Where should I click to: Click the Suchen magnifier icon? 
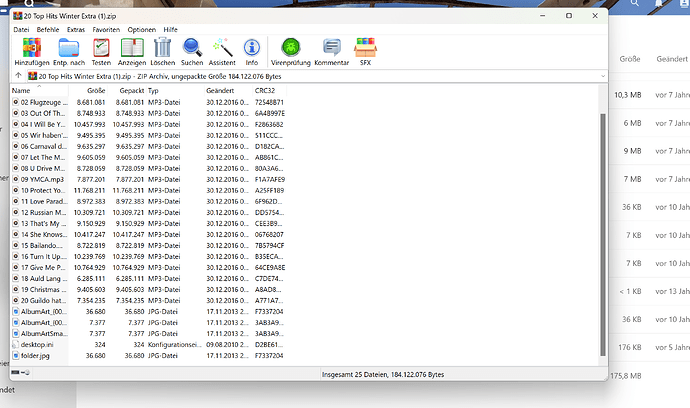click(x=192, y=48)
